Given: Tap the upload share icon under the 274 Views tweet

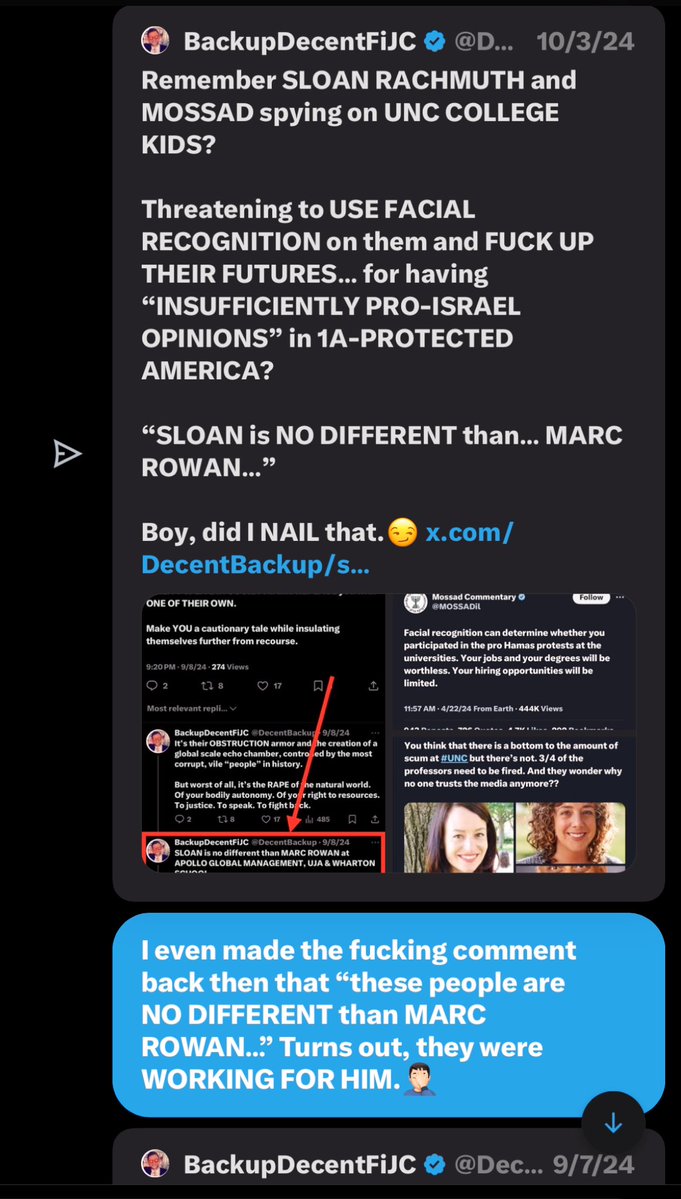Looking at the screenshot, I should click(x=373, y=686).
